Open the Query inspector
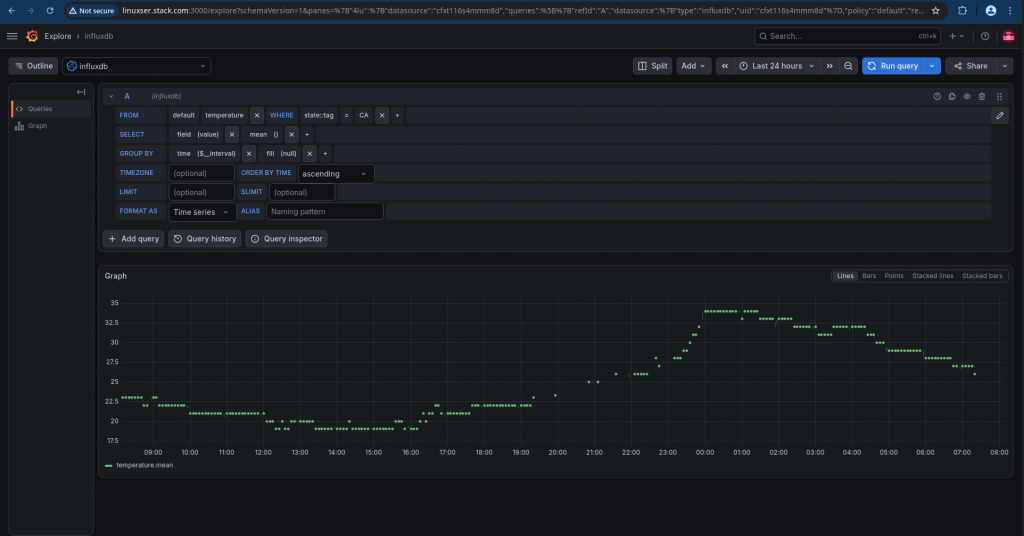This screenshot has height=536, width=1024. [286, 239]
